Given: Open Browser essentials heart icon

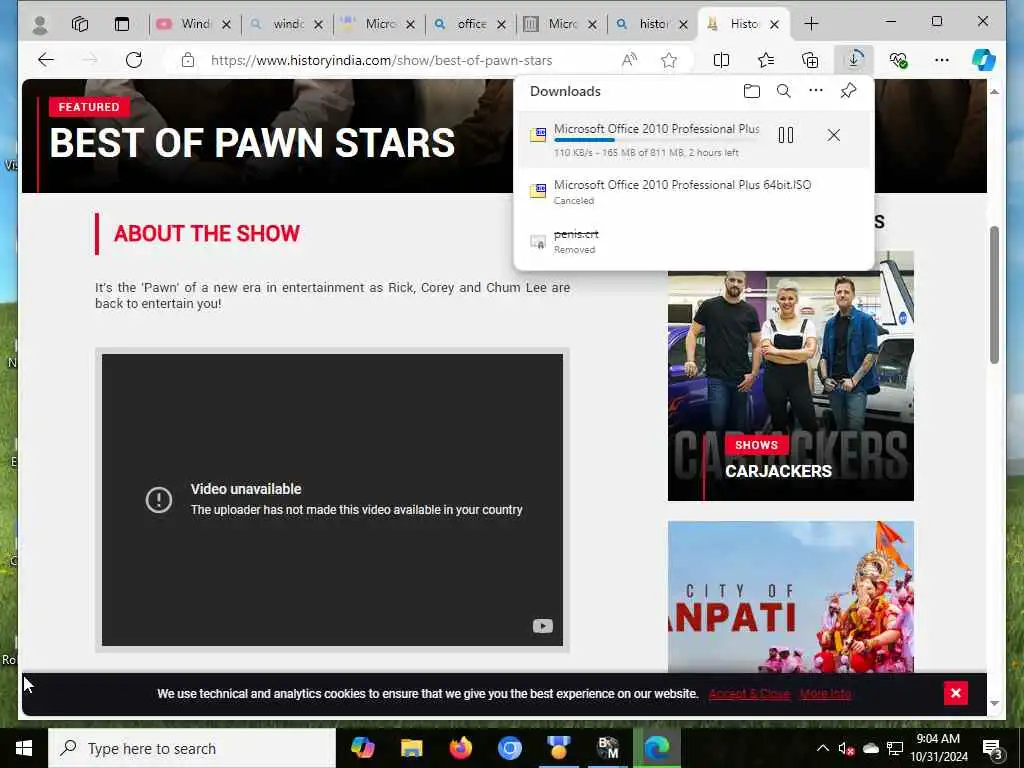Looking at the screenshot, I should pos(898,60).
